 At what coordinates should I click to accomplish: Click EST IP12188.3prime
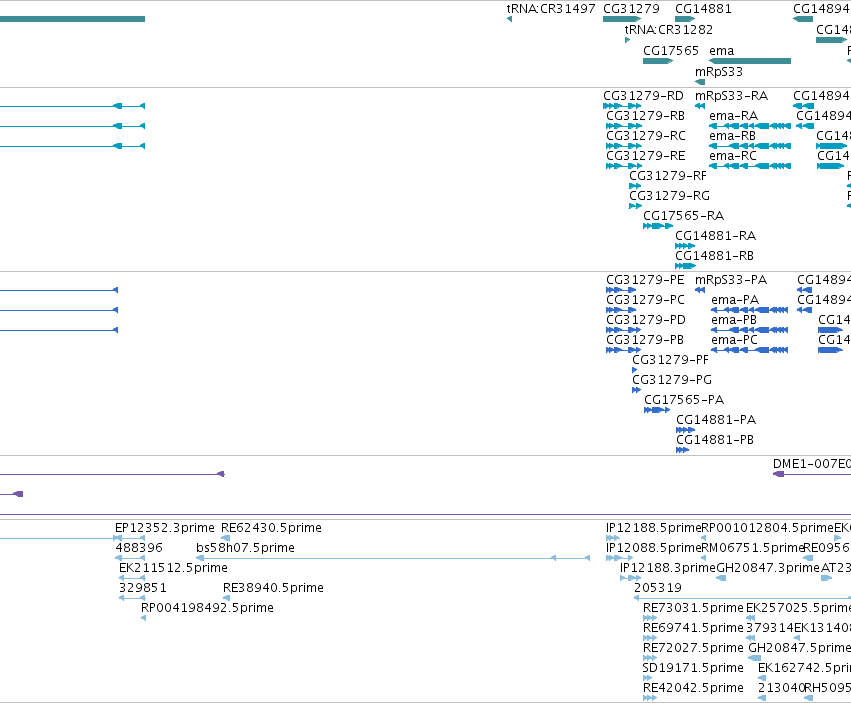pyautogui.click(x=668, y=568)
